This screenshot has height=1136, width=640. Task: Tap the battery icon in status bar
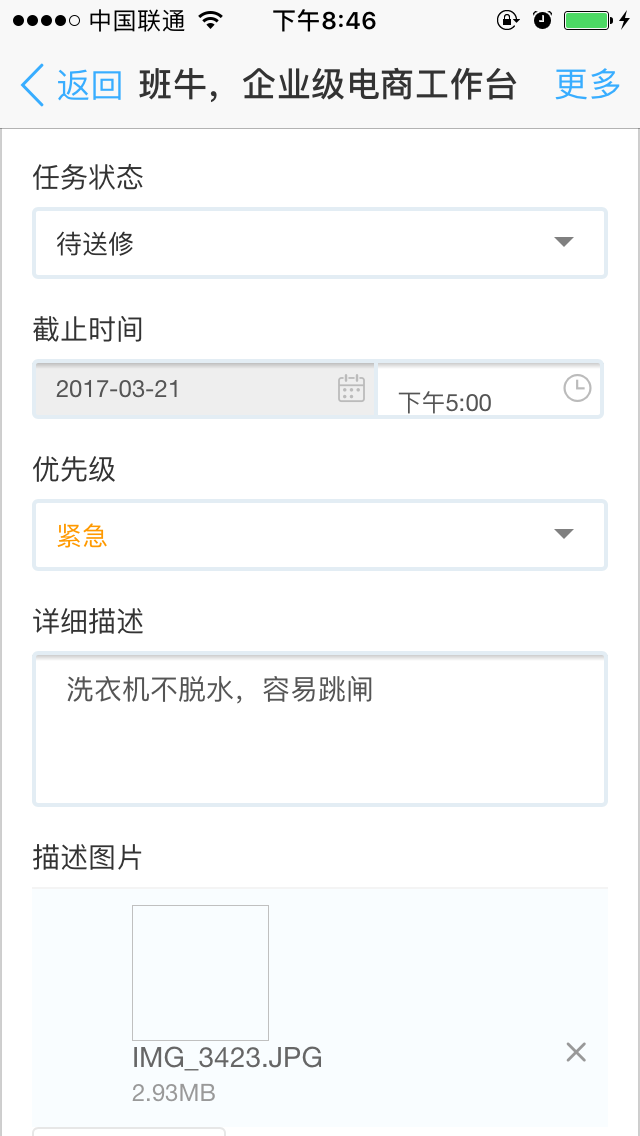coord(587,20)
